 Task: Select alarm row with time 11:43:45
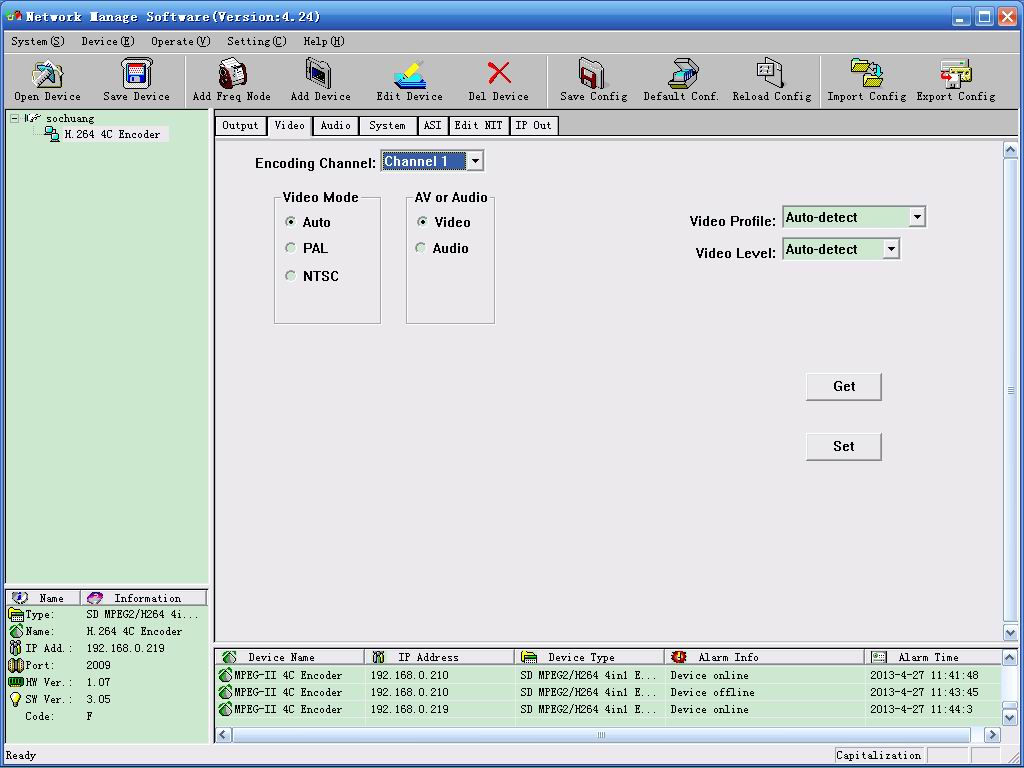pos(608,692)
